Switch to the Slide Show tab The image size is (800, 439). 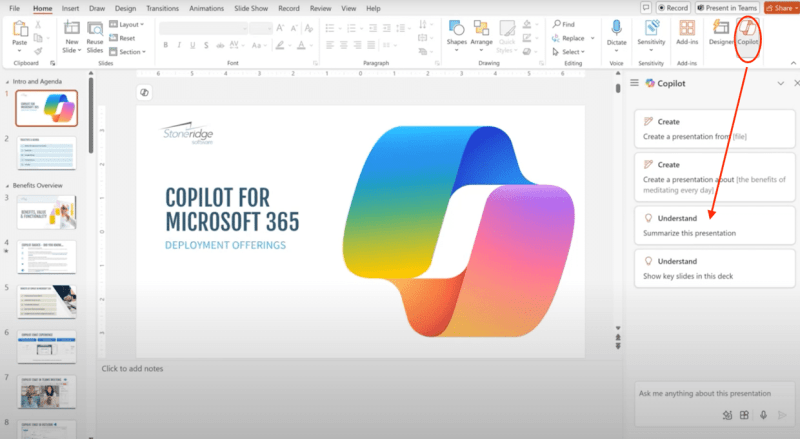click(x=251, y=8)
